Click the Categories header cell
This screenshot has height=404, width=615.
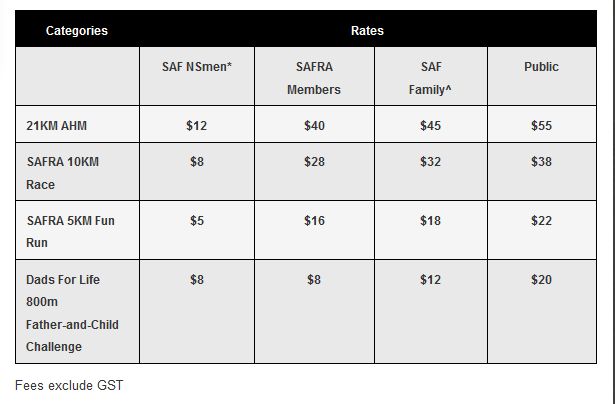(76, 31)
